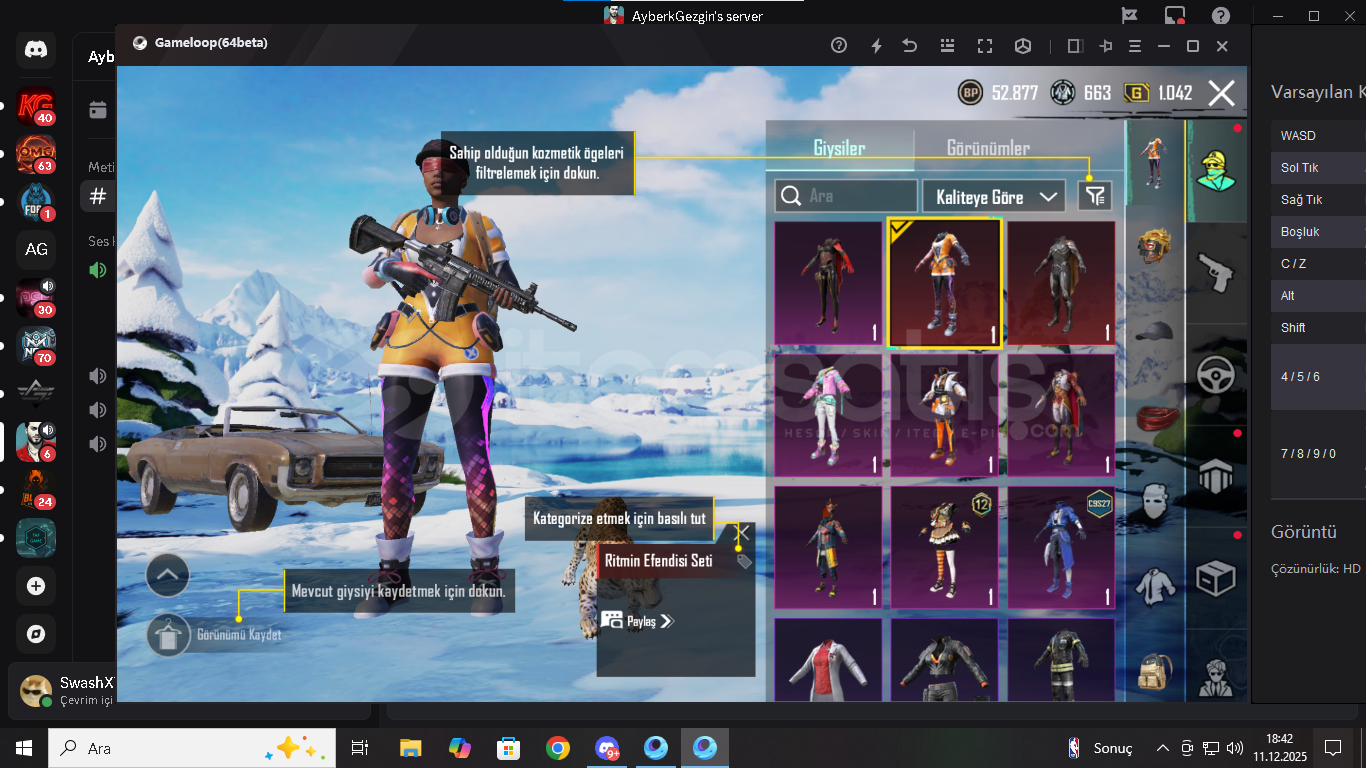Open Discord direct messages home icon

(x=36, y=50)
